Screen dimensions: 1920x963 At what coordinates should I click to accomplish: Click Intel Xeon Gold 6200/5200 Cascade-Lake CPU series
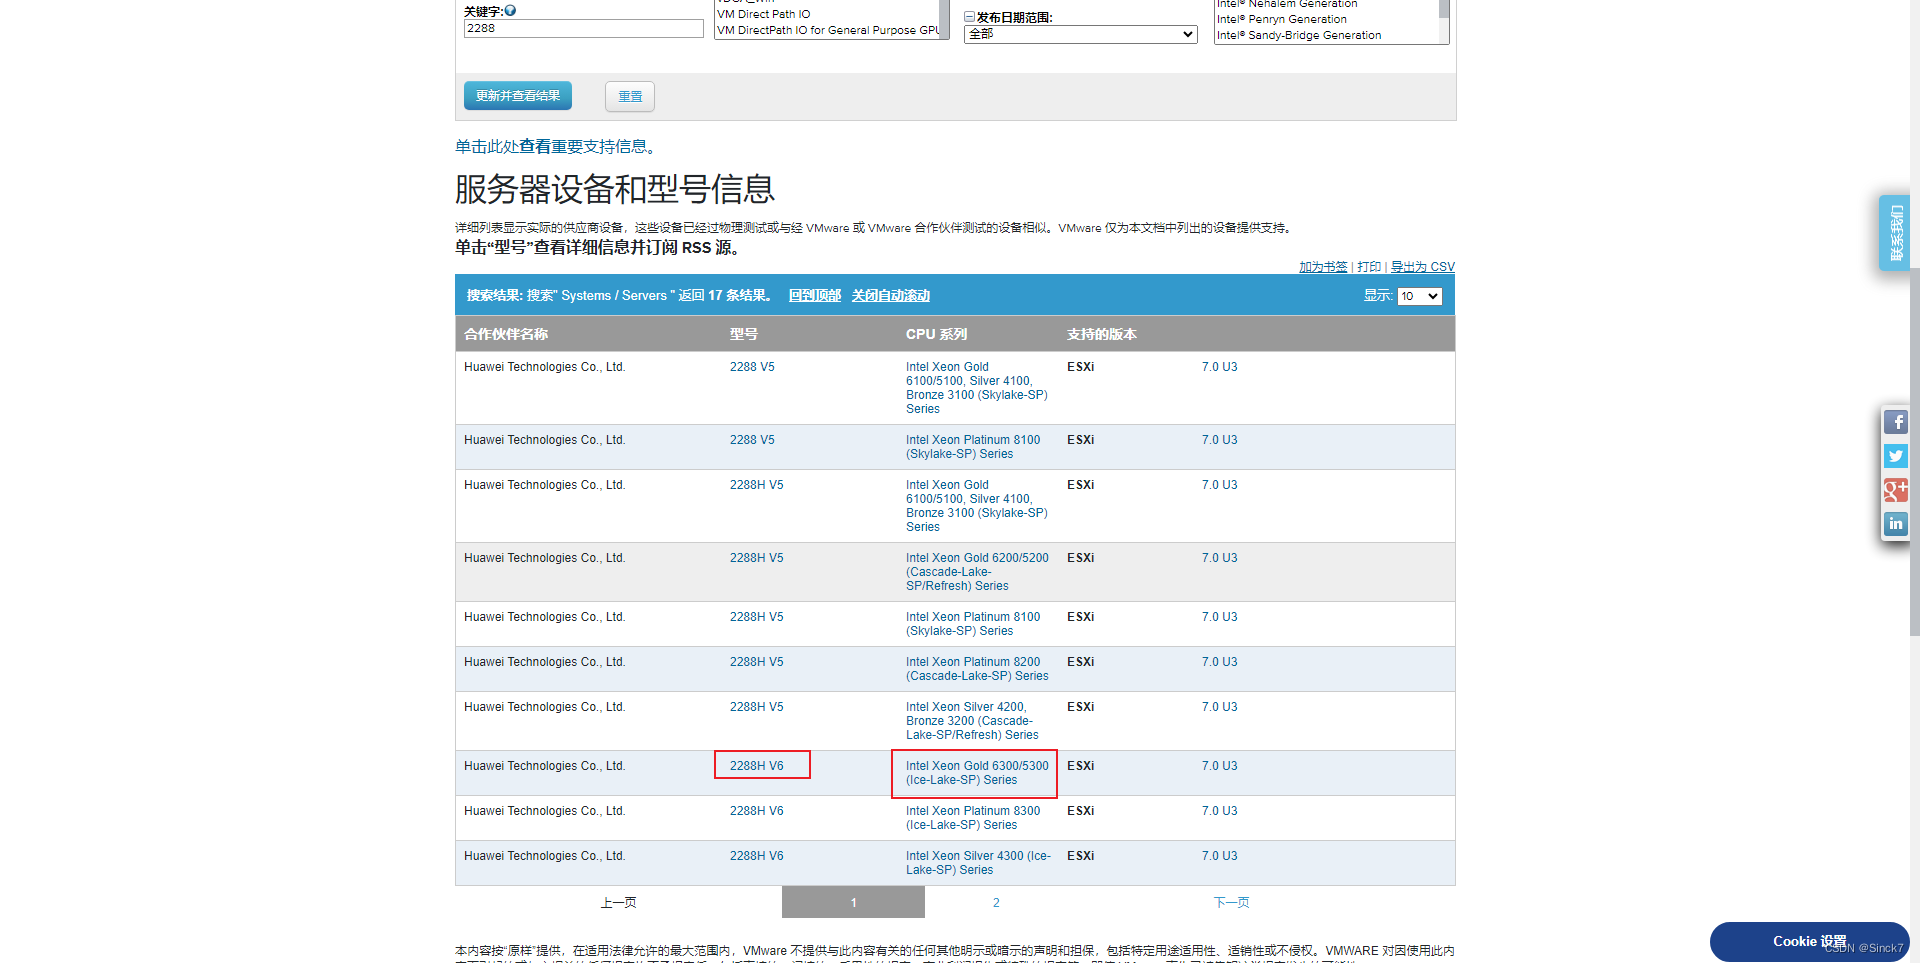[977, 572]
